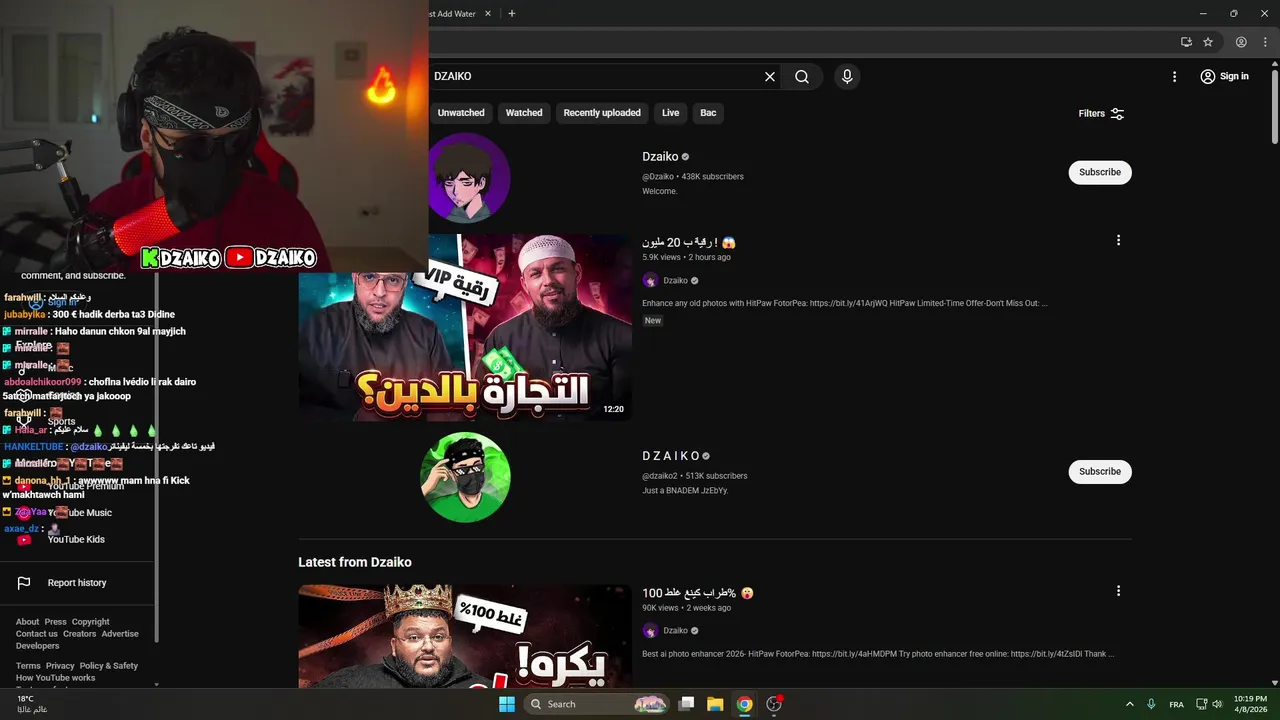
Task: Subscribe to D Z A I K O 513K channel
Action: coord(1100,471)
